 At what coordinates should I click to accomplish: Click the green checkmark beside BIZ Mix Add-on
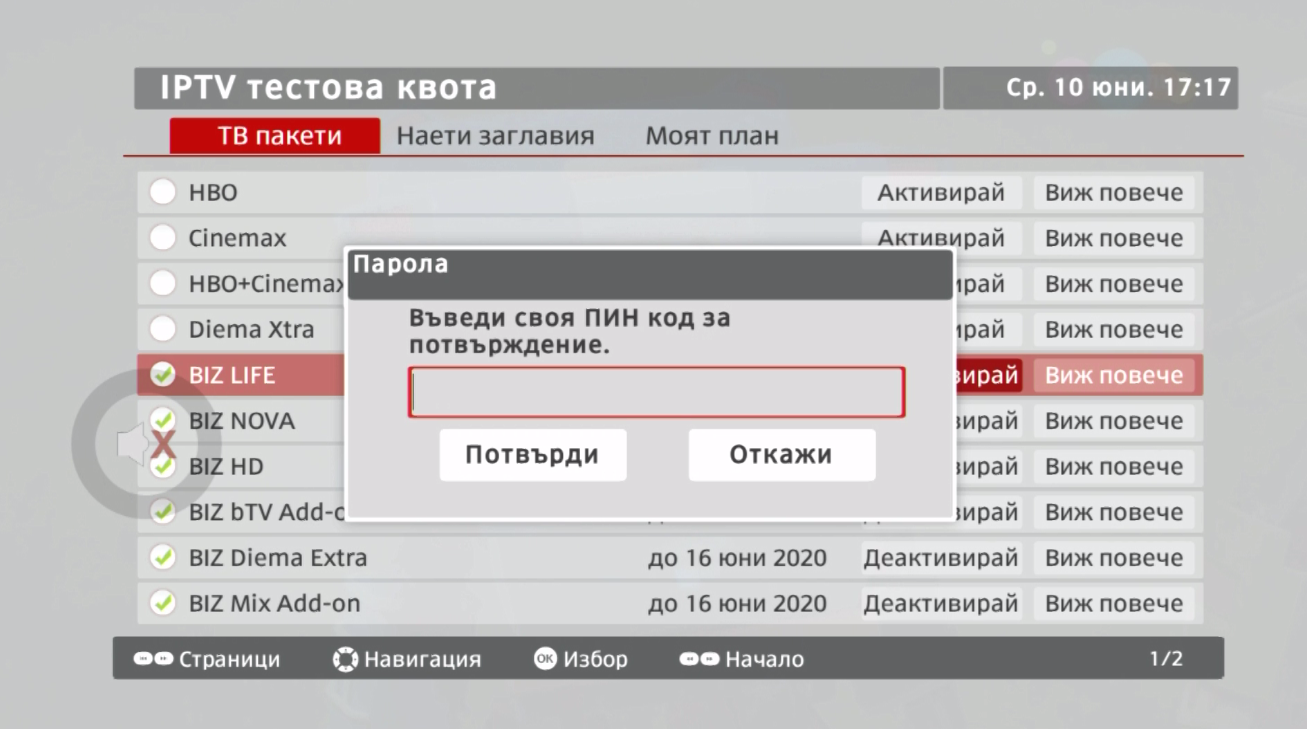pos(163,603)
